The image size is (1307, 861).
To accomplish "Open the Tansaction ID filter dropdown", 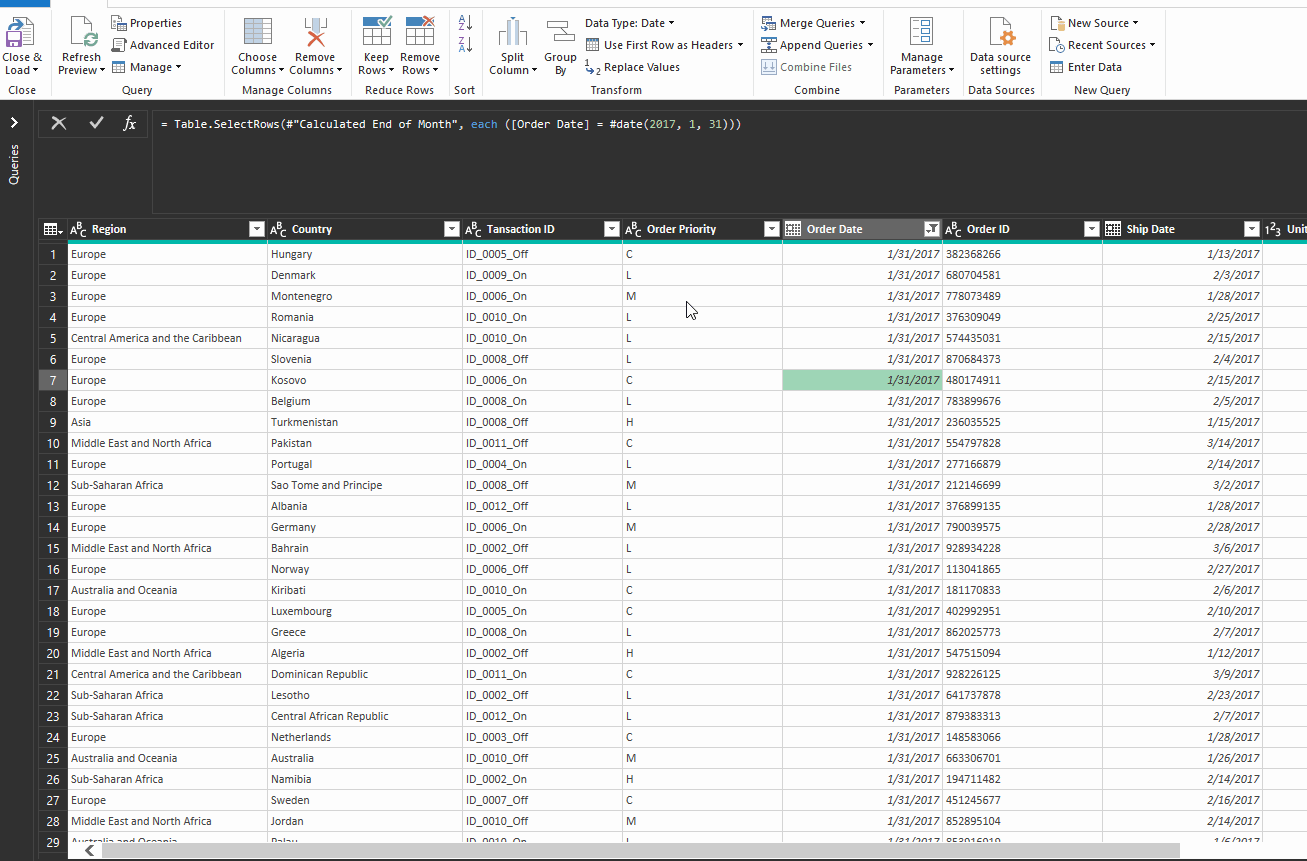I will pos(612,229).
